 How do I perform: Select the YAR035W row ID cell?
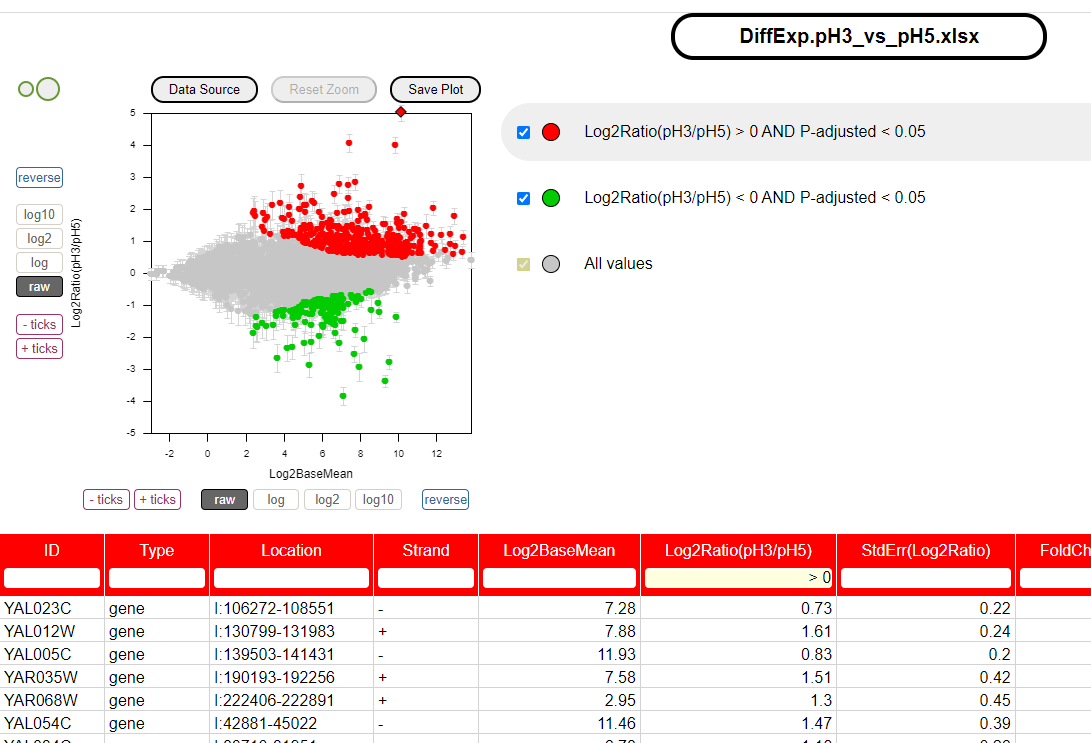[52, 677]
